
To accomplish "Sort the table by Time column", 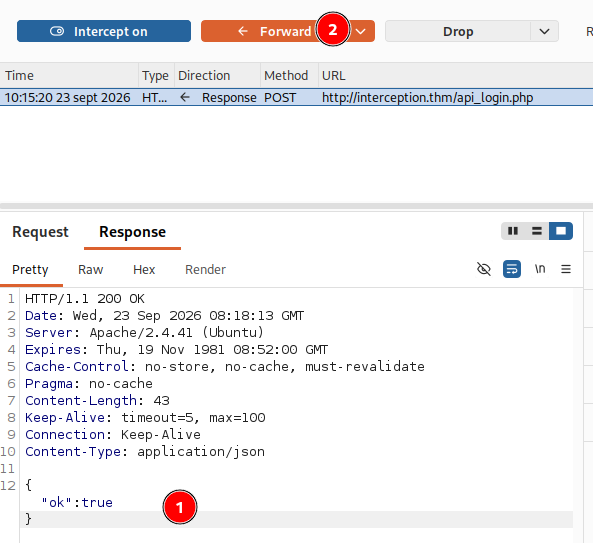I will click(x=69, y=76).
